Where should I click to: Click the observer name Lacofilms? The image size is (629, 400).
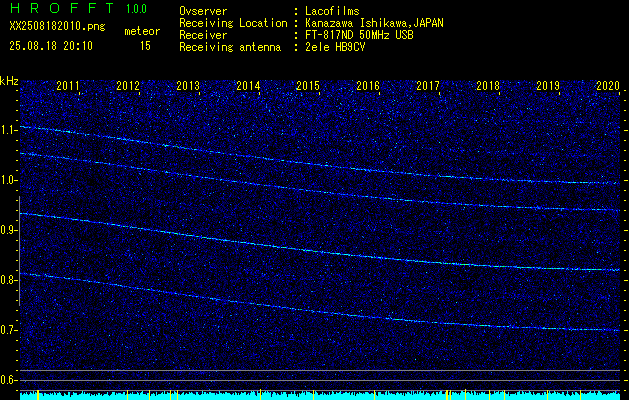[x=332, y=11]
